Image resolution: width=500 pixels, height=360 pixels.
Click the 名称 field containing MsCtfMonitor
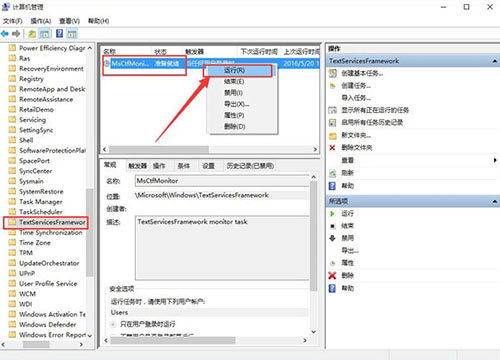[222, 181]
